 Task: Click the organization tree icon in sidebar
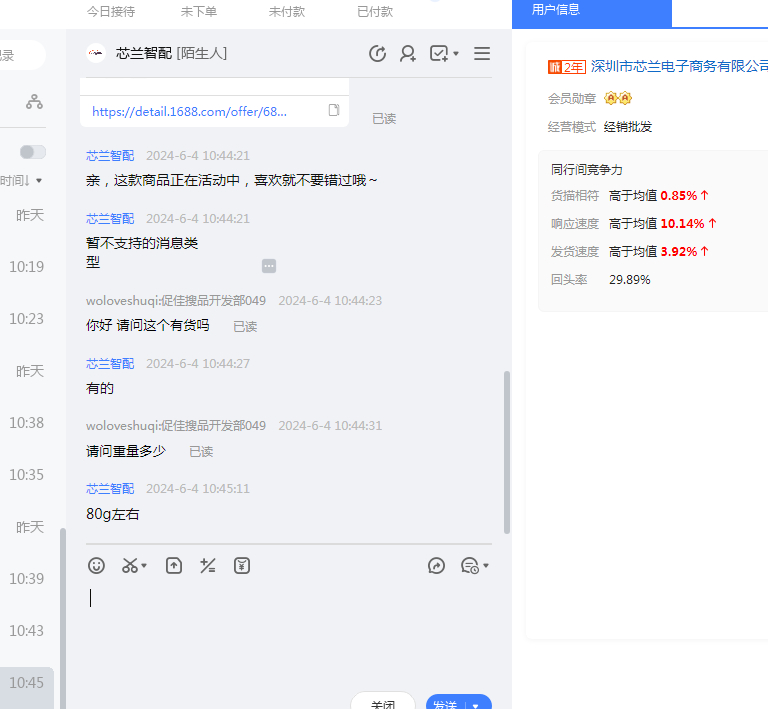coord(35,102)
